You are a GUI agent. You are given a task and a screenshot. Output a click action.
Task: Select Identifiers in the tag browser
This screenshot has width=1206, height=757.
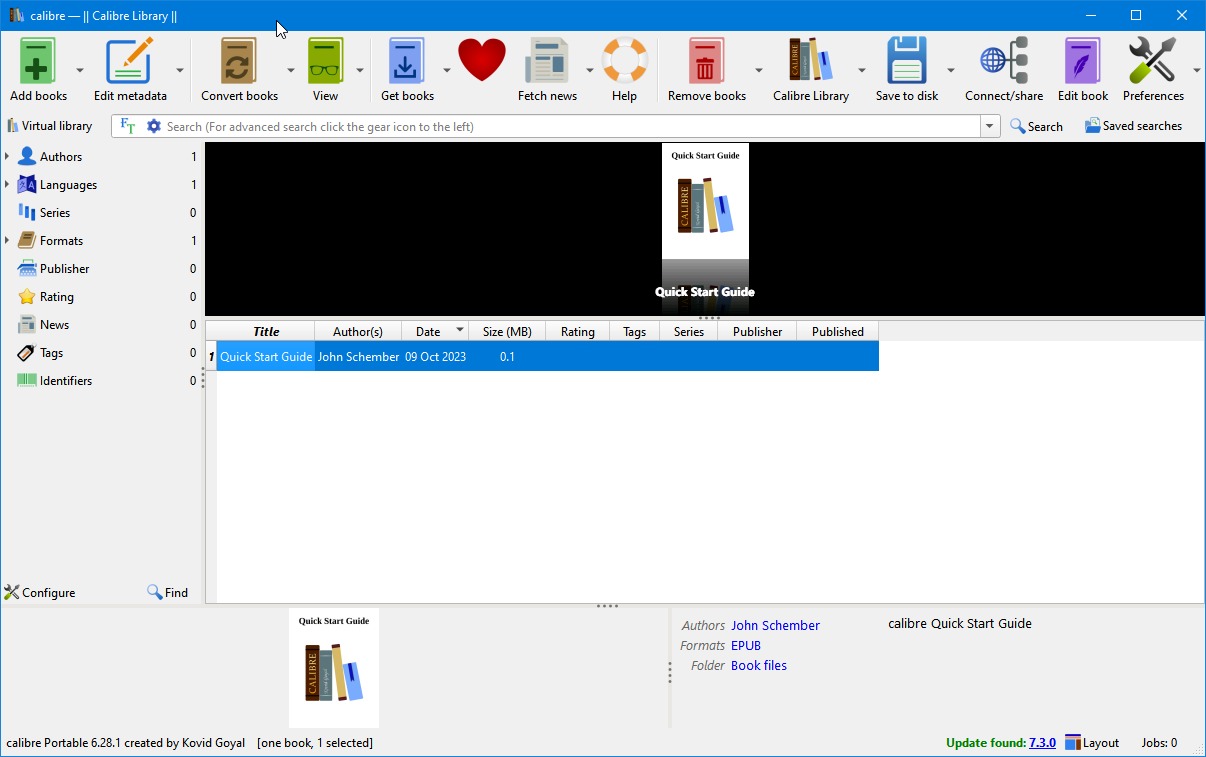[66, 381]
